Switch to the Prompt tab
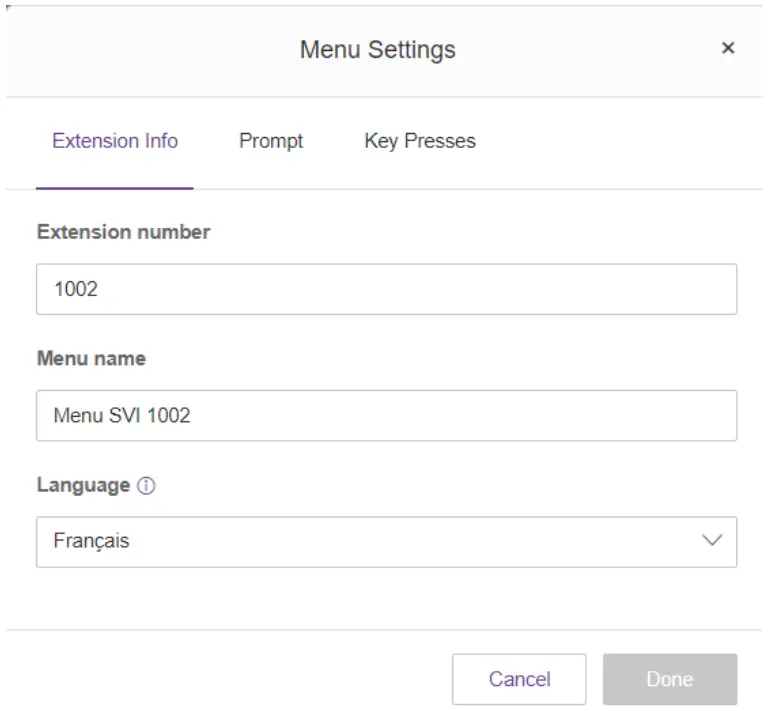Image resolution: width=769 pixels, height=711 pixels. (x=271, y=141)
